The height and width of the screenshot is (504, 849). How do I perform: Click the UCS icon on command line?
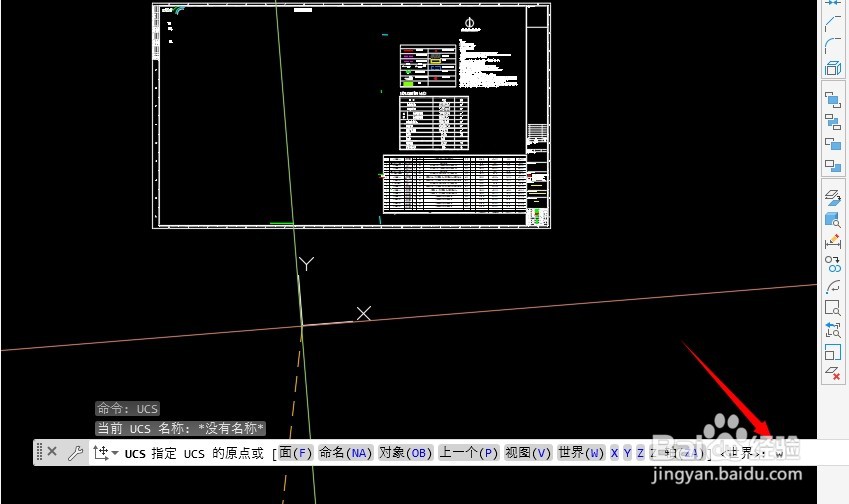click(x=101, y=453)
